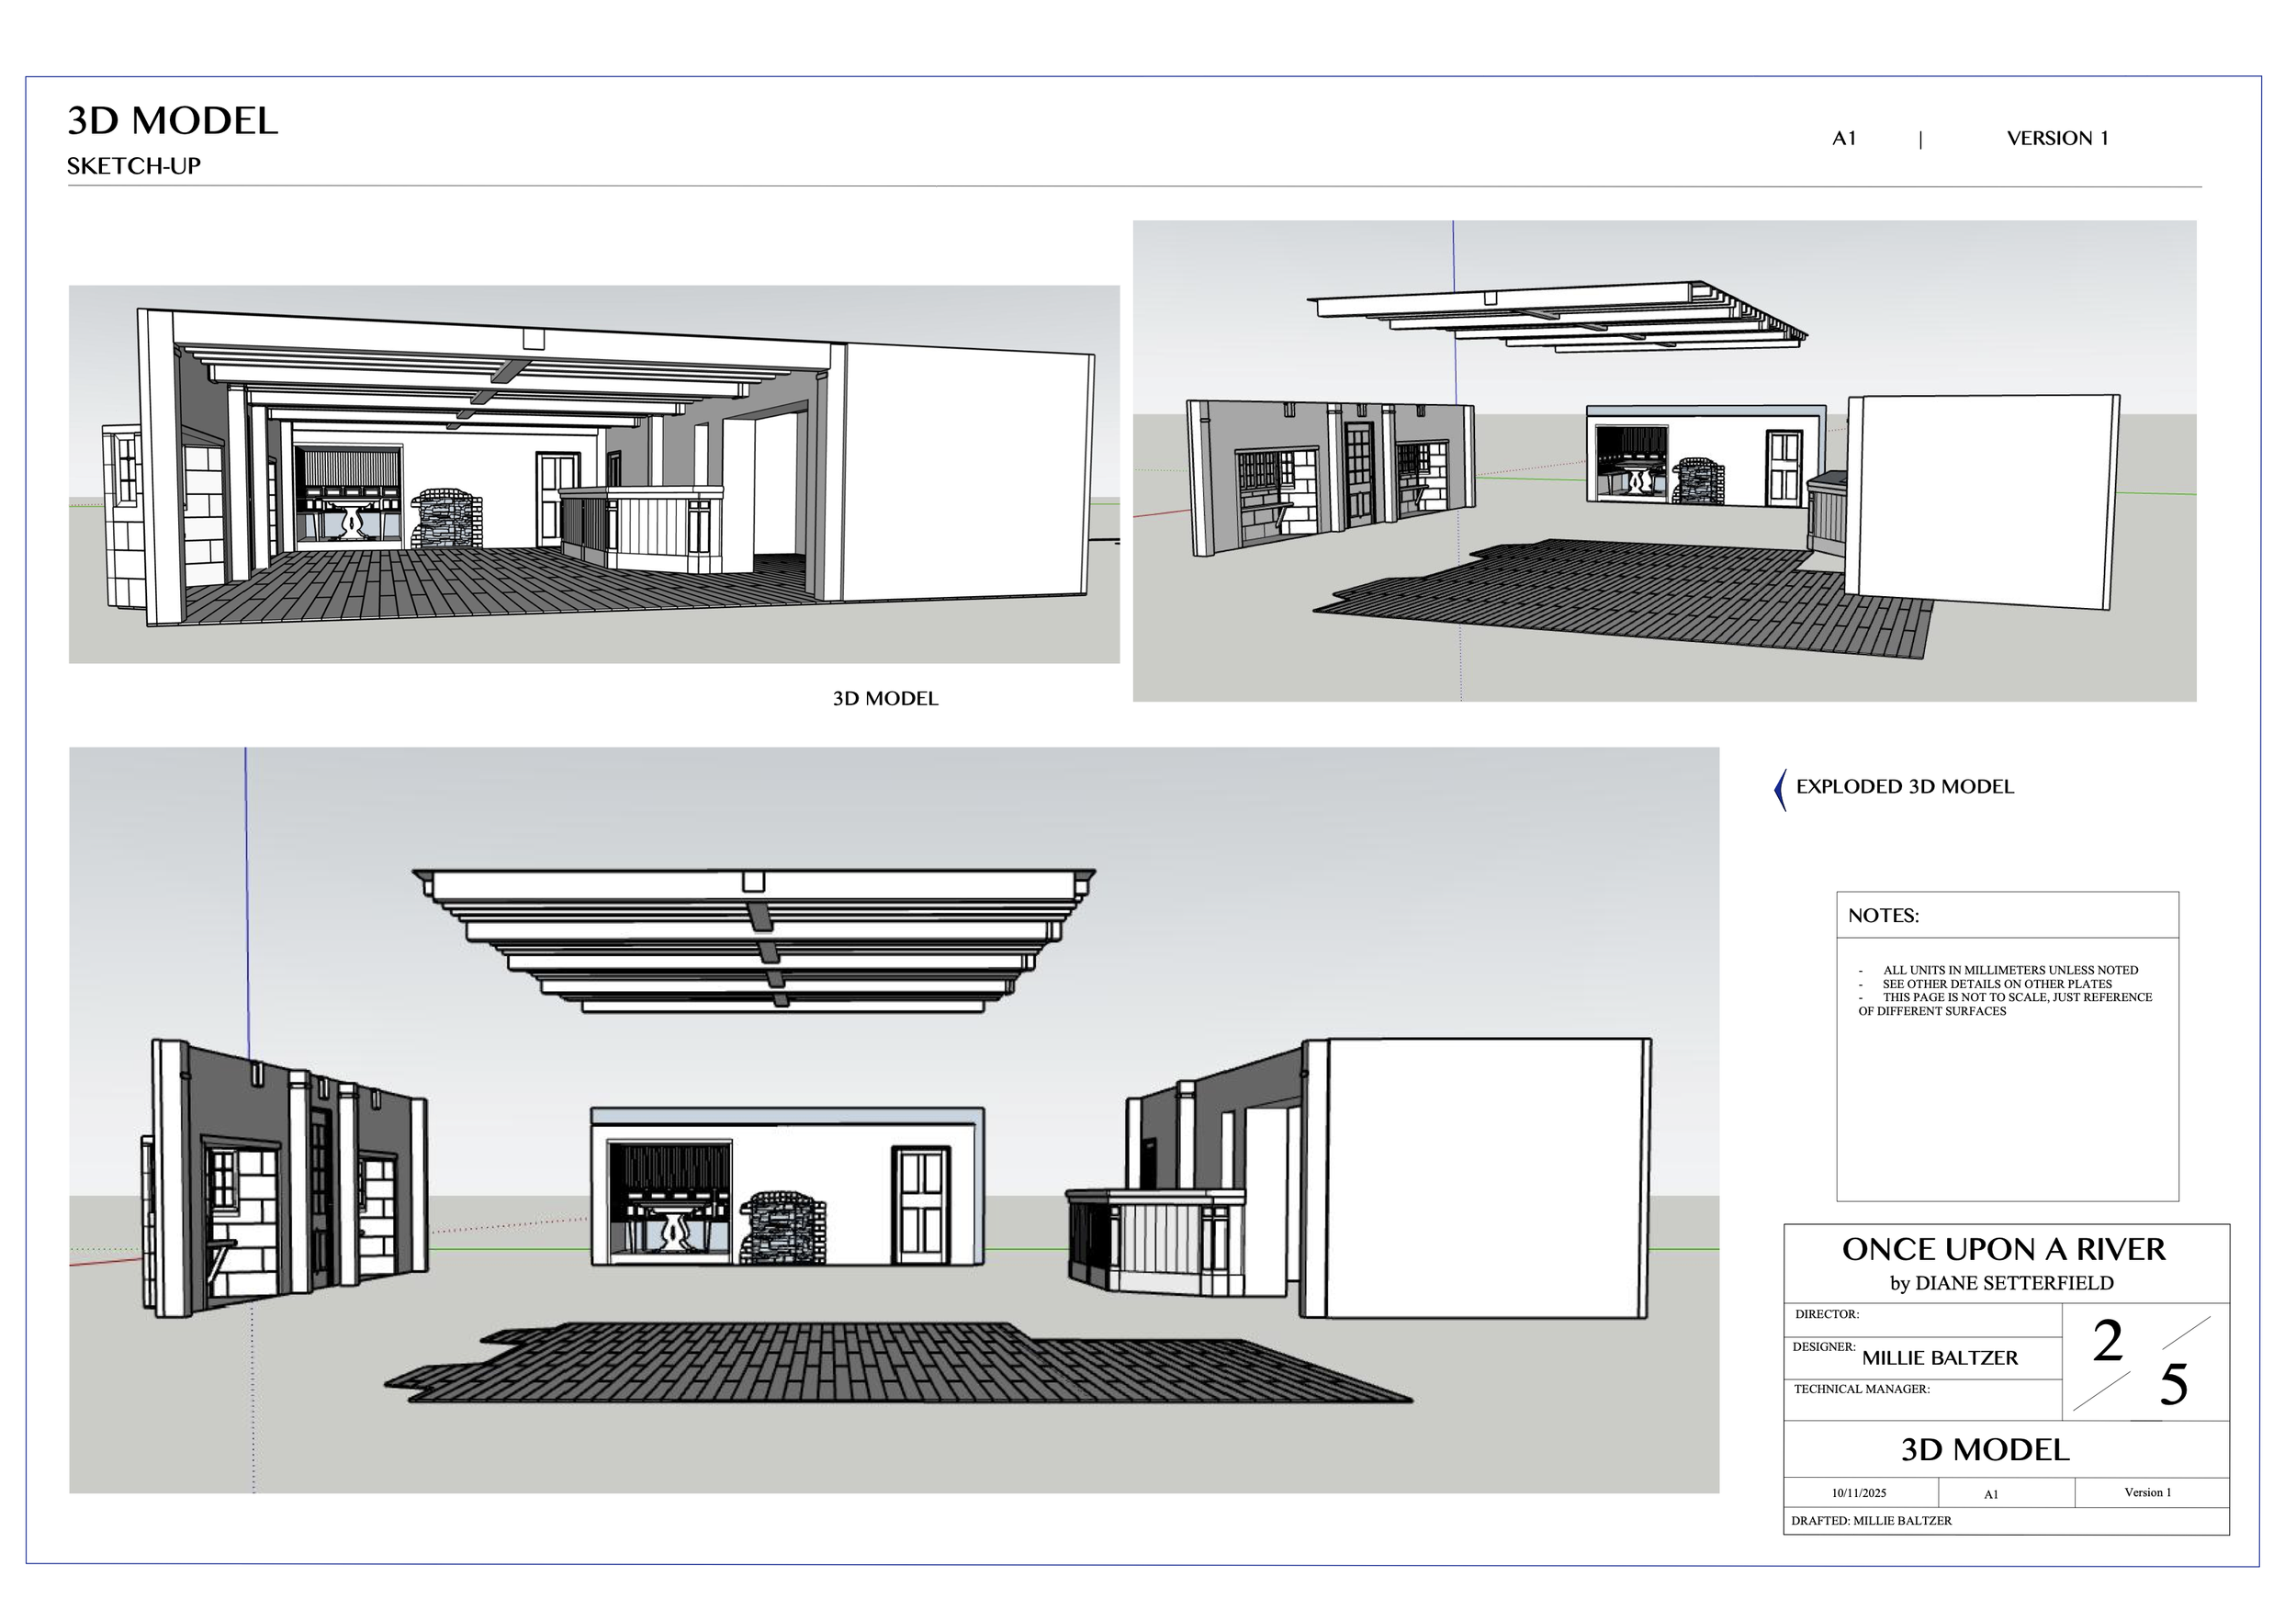Select the small exploded model image at top right

tap(1664, 461)
